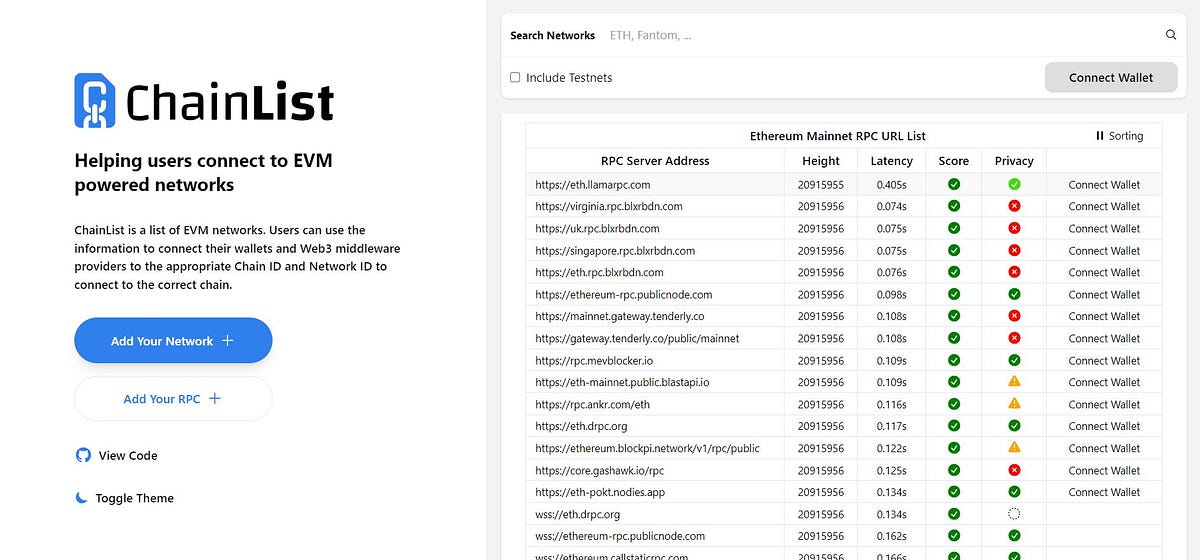This screenshot has height=560, width=1200.
Task: Connect Wallet for rpc.mevblocker.io row
Action: coord(1104,360)
